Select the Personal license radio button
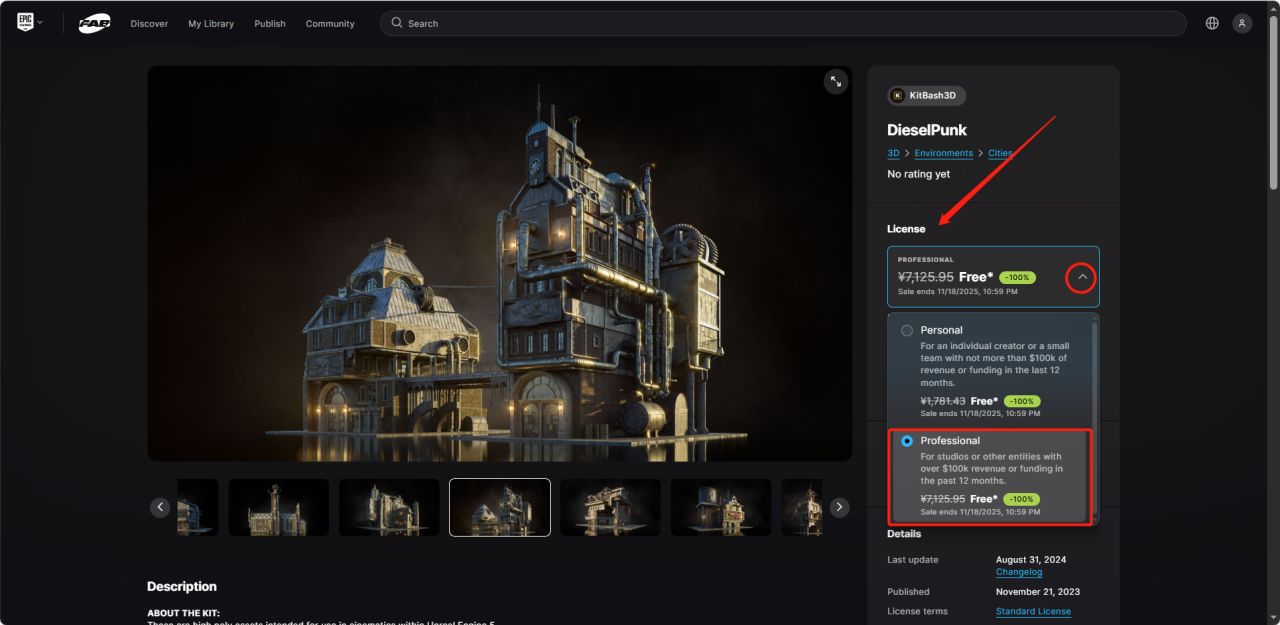The width and height of the screenshot is (1280, 625). 907,330
